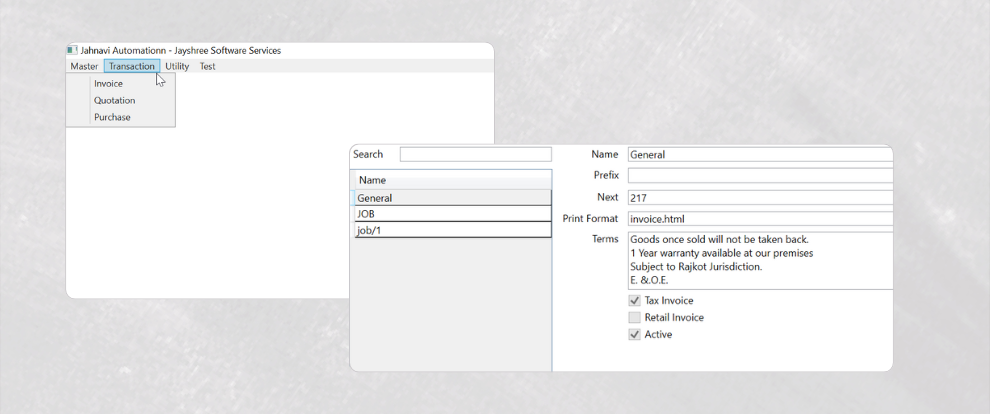Select Invoice from the Transaction menu
Viewport: 990px width, 414px height.
coord(109,84)
